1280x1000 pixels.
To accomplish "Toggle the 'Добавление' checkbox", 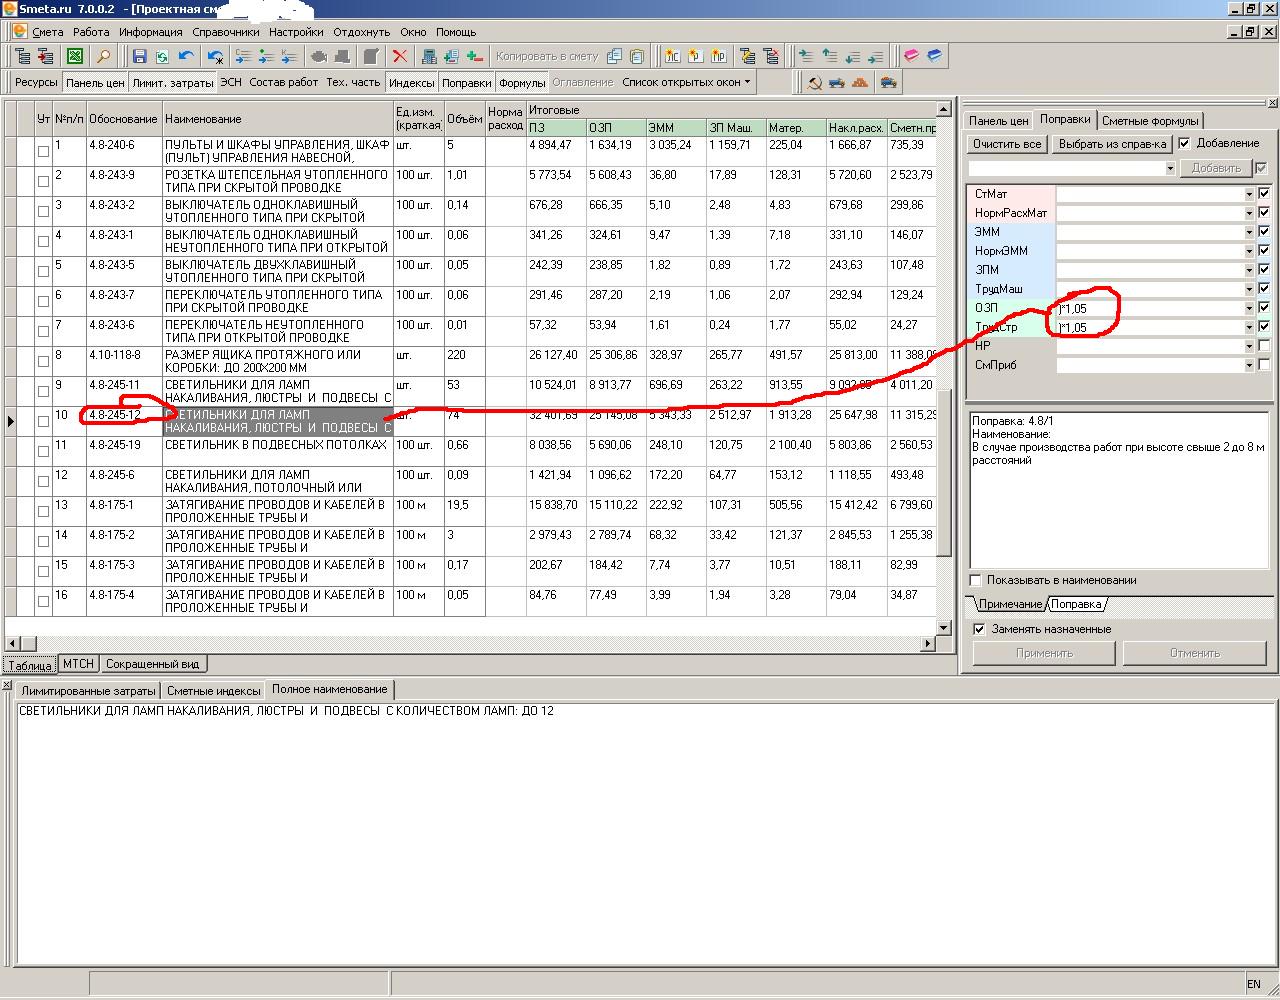I will [1184, 143].
